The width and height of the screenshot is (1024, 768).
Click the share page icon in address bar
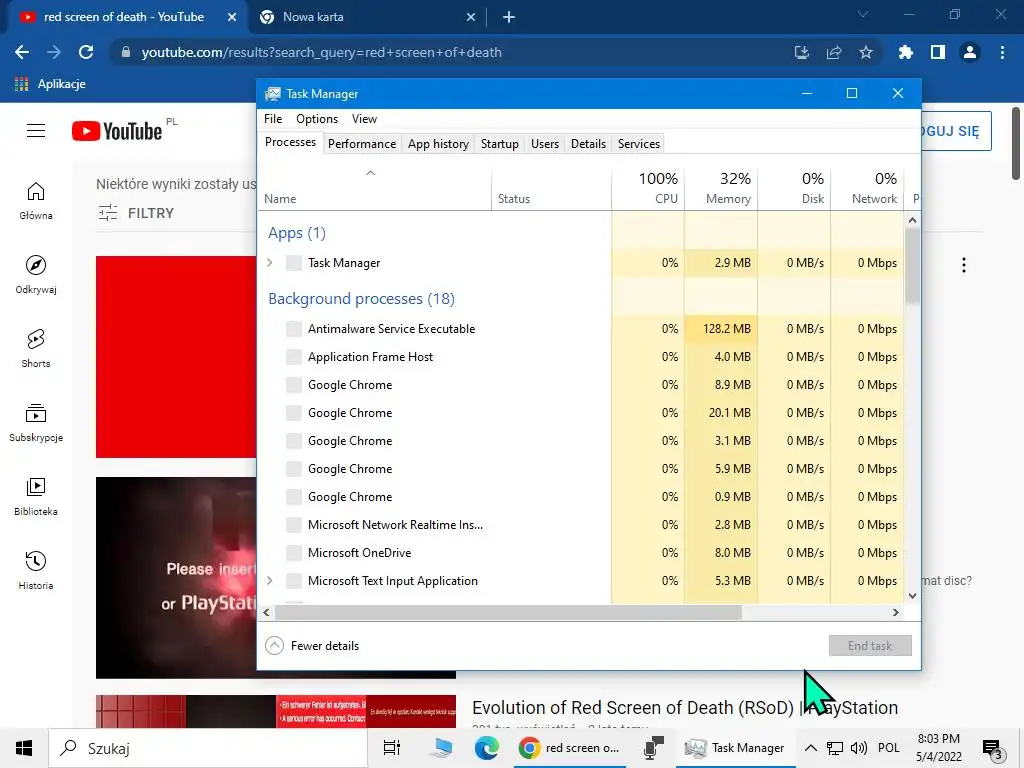834,52
